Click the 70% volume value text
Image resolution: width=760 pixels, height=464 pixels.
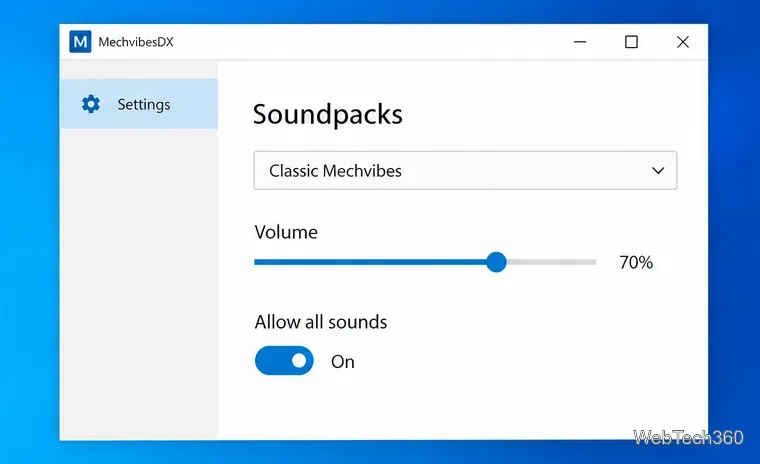pos(636,262)
